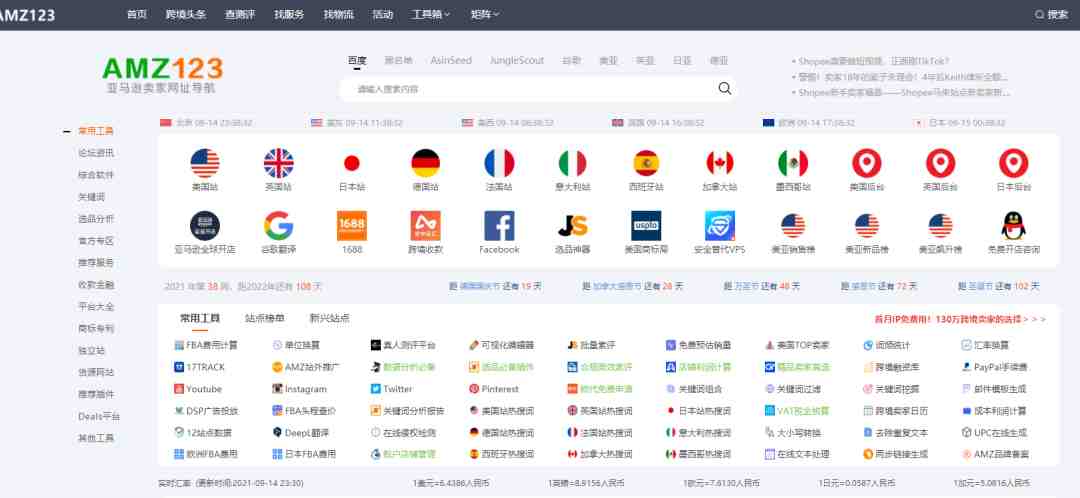Open the AMZ站外推广 link
Screen dimensions: 1080x498
point(307,367)
